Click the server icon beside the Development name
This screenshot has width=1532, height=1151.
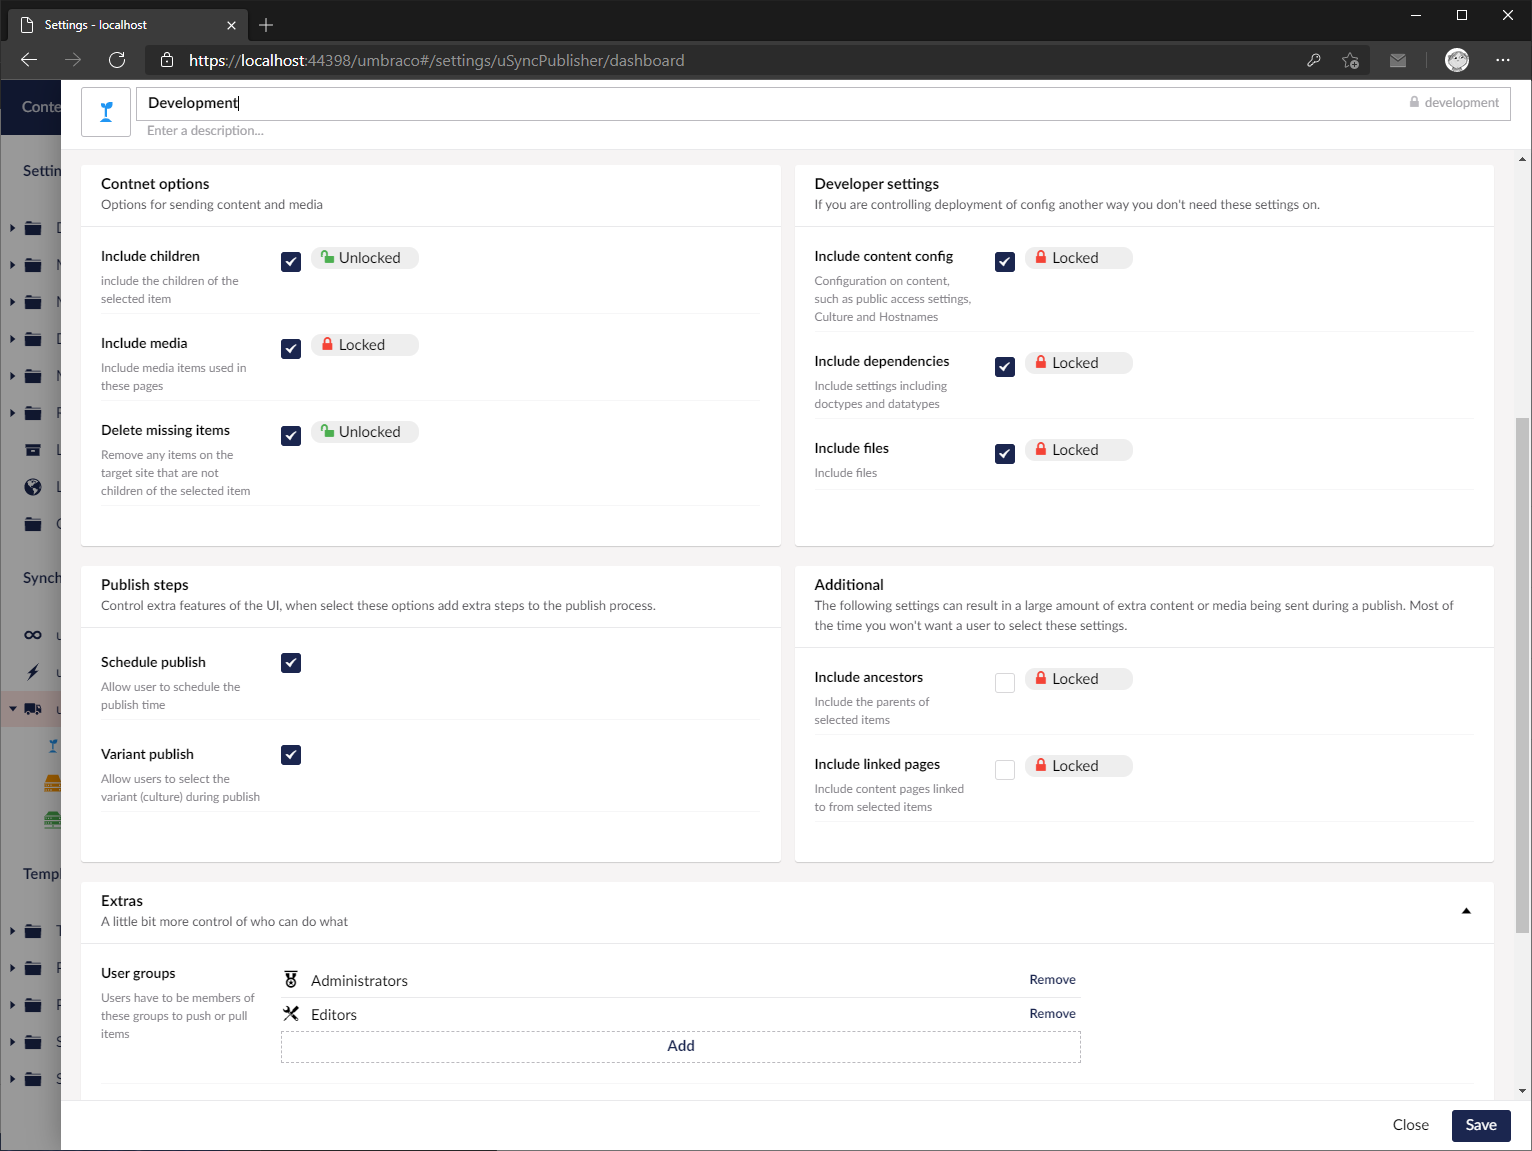pos(106,112)
